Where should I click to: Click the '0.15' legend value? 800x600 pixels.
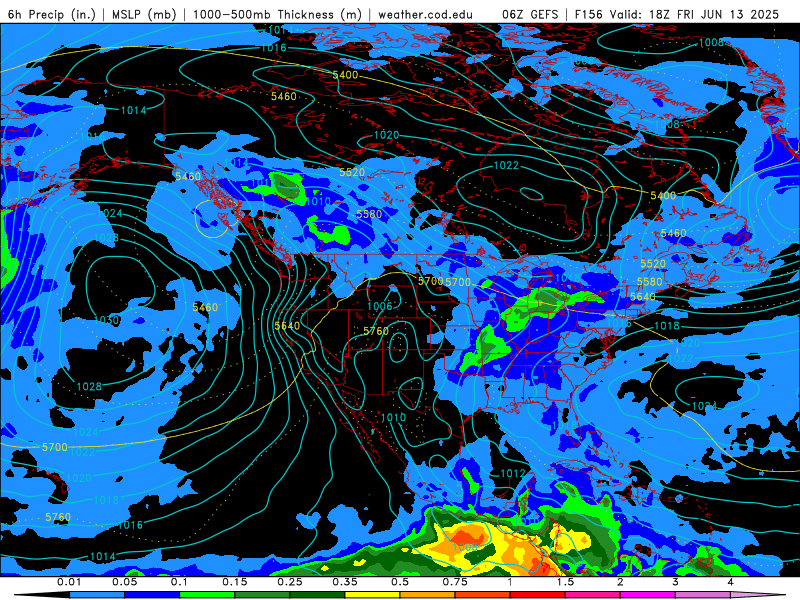point(235,582)
